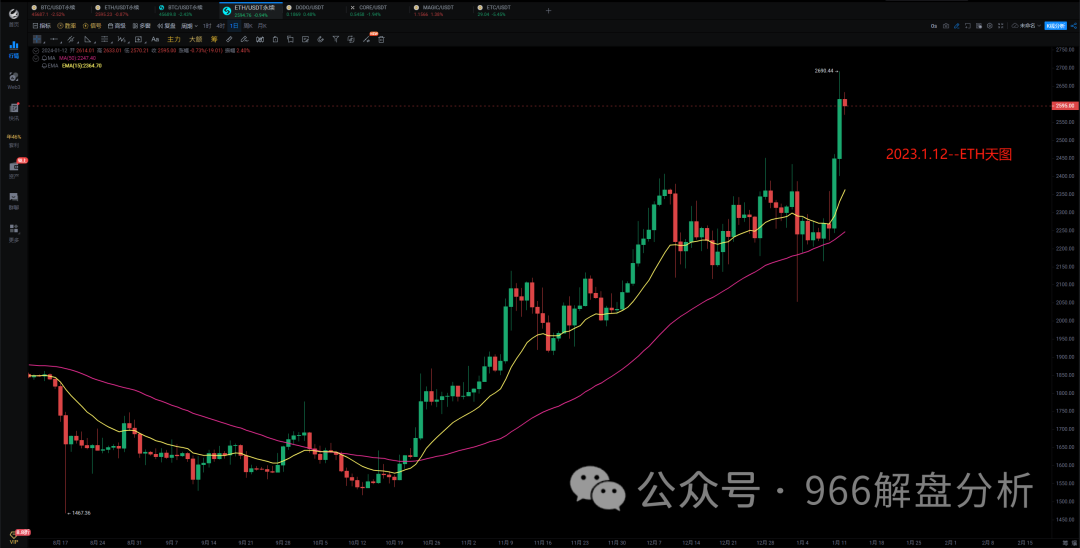Select the triangle shape drawing tool
Image resolution: width=1080 pixels, height=548 pixels.
click(x=87, y=39)
